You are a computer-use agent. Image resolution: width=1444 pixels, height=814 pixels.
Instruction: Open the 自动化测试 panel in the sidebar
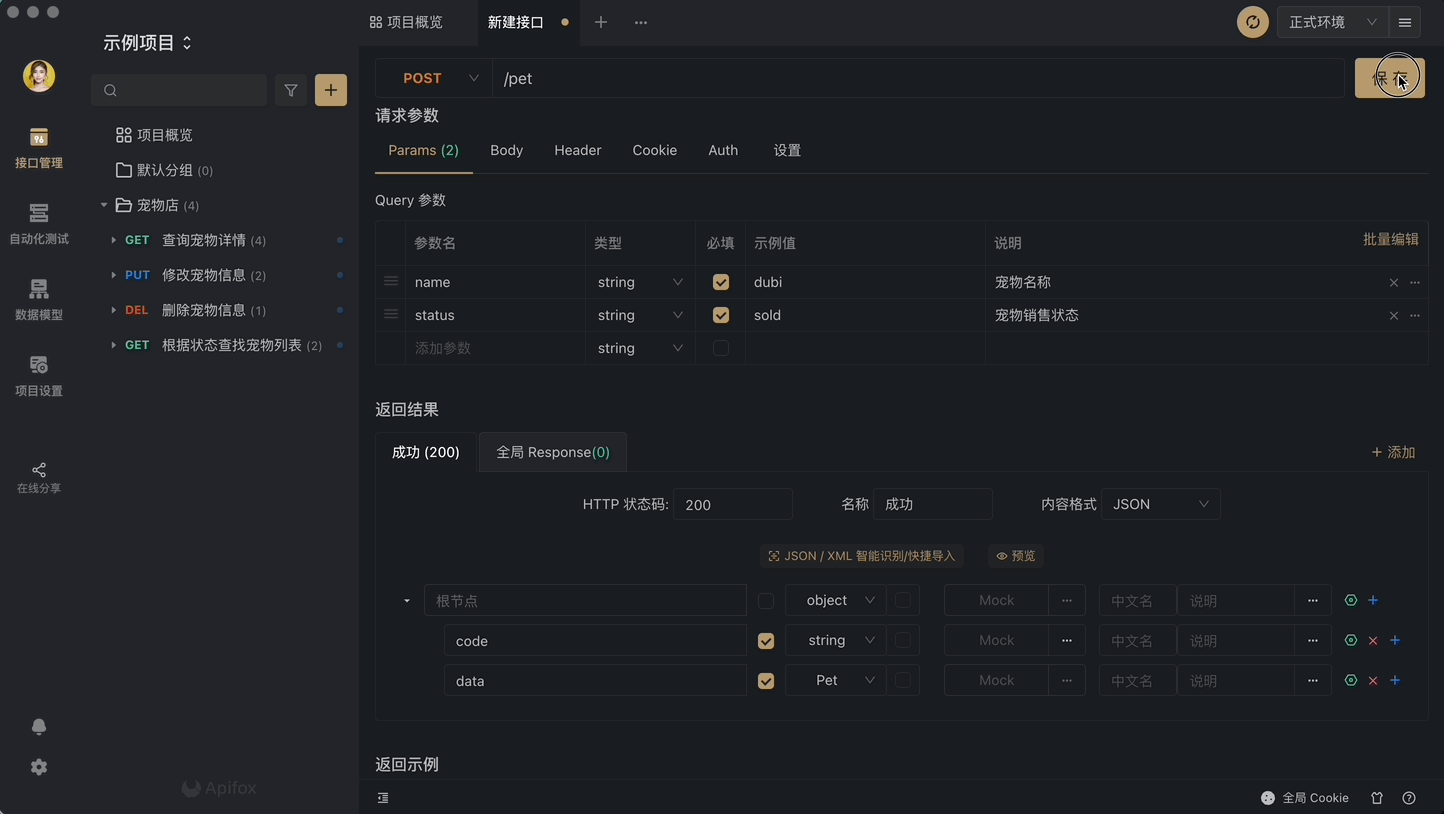pos(38,222)
